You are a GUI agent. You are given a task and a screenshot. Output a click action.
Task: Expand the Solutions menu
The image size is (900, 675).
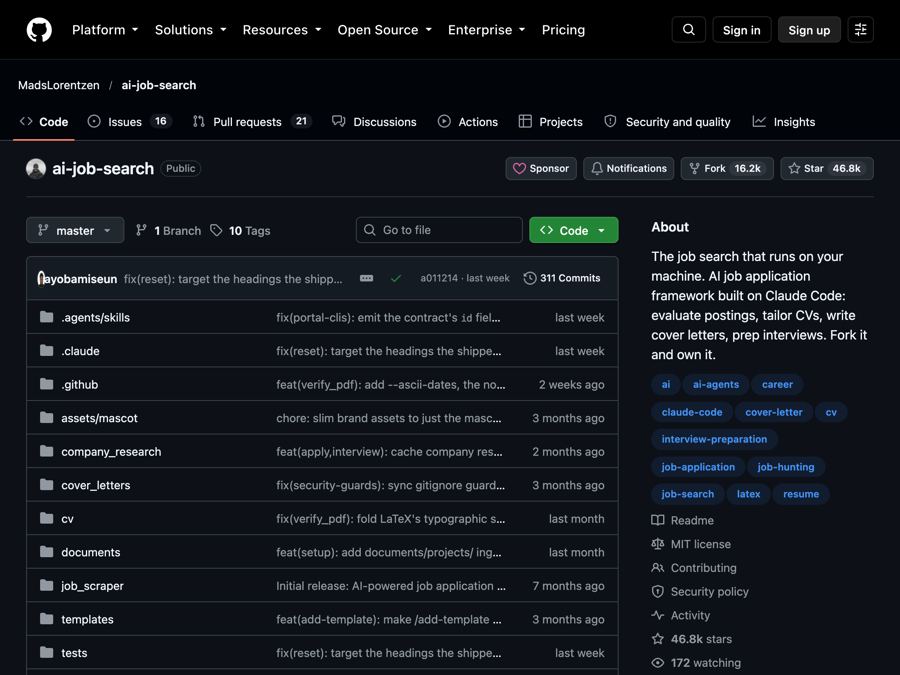[x=191, y=30]
